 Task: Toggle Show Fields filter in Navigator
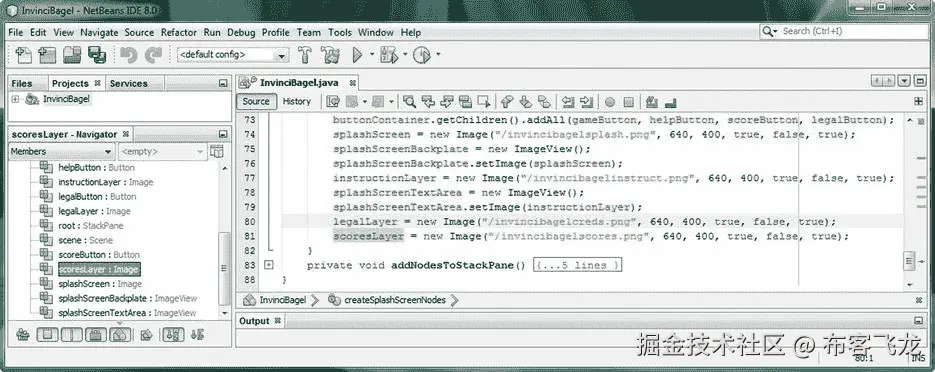47,335
